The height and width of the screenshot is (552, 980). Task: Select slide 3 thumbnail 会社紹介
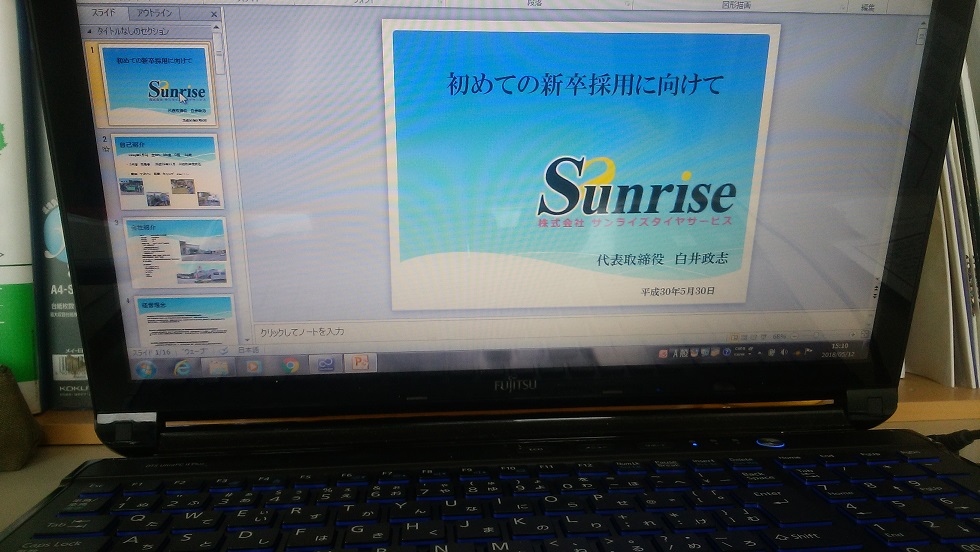point(176,252)
